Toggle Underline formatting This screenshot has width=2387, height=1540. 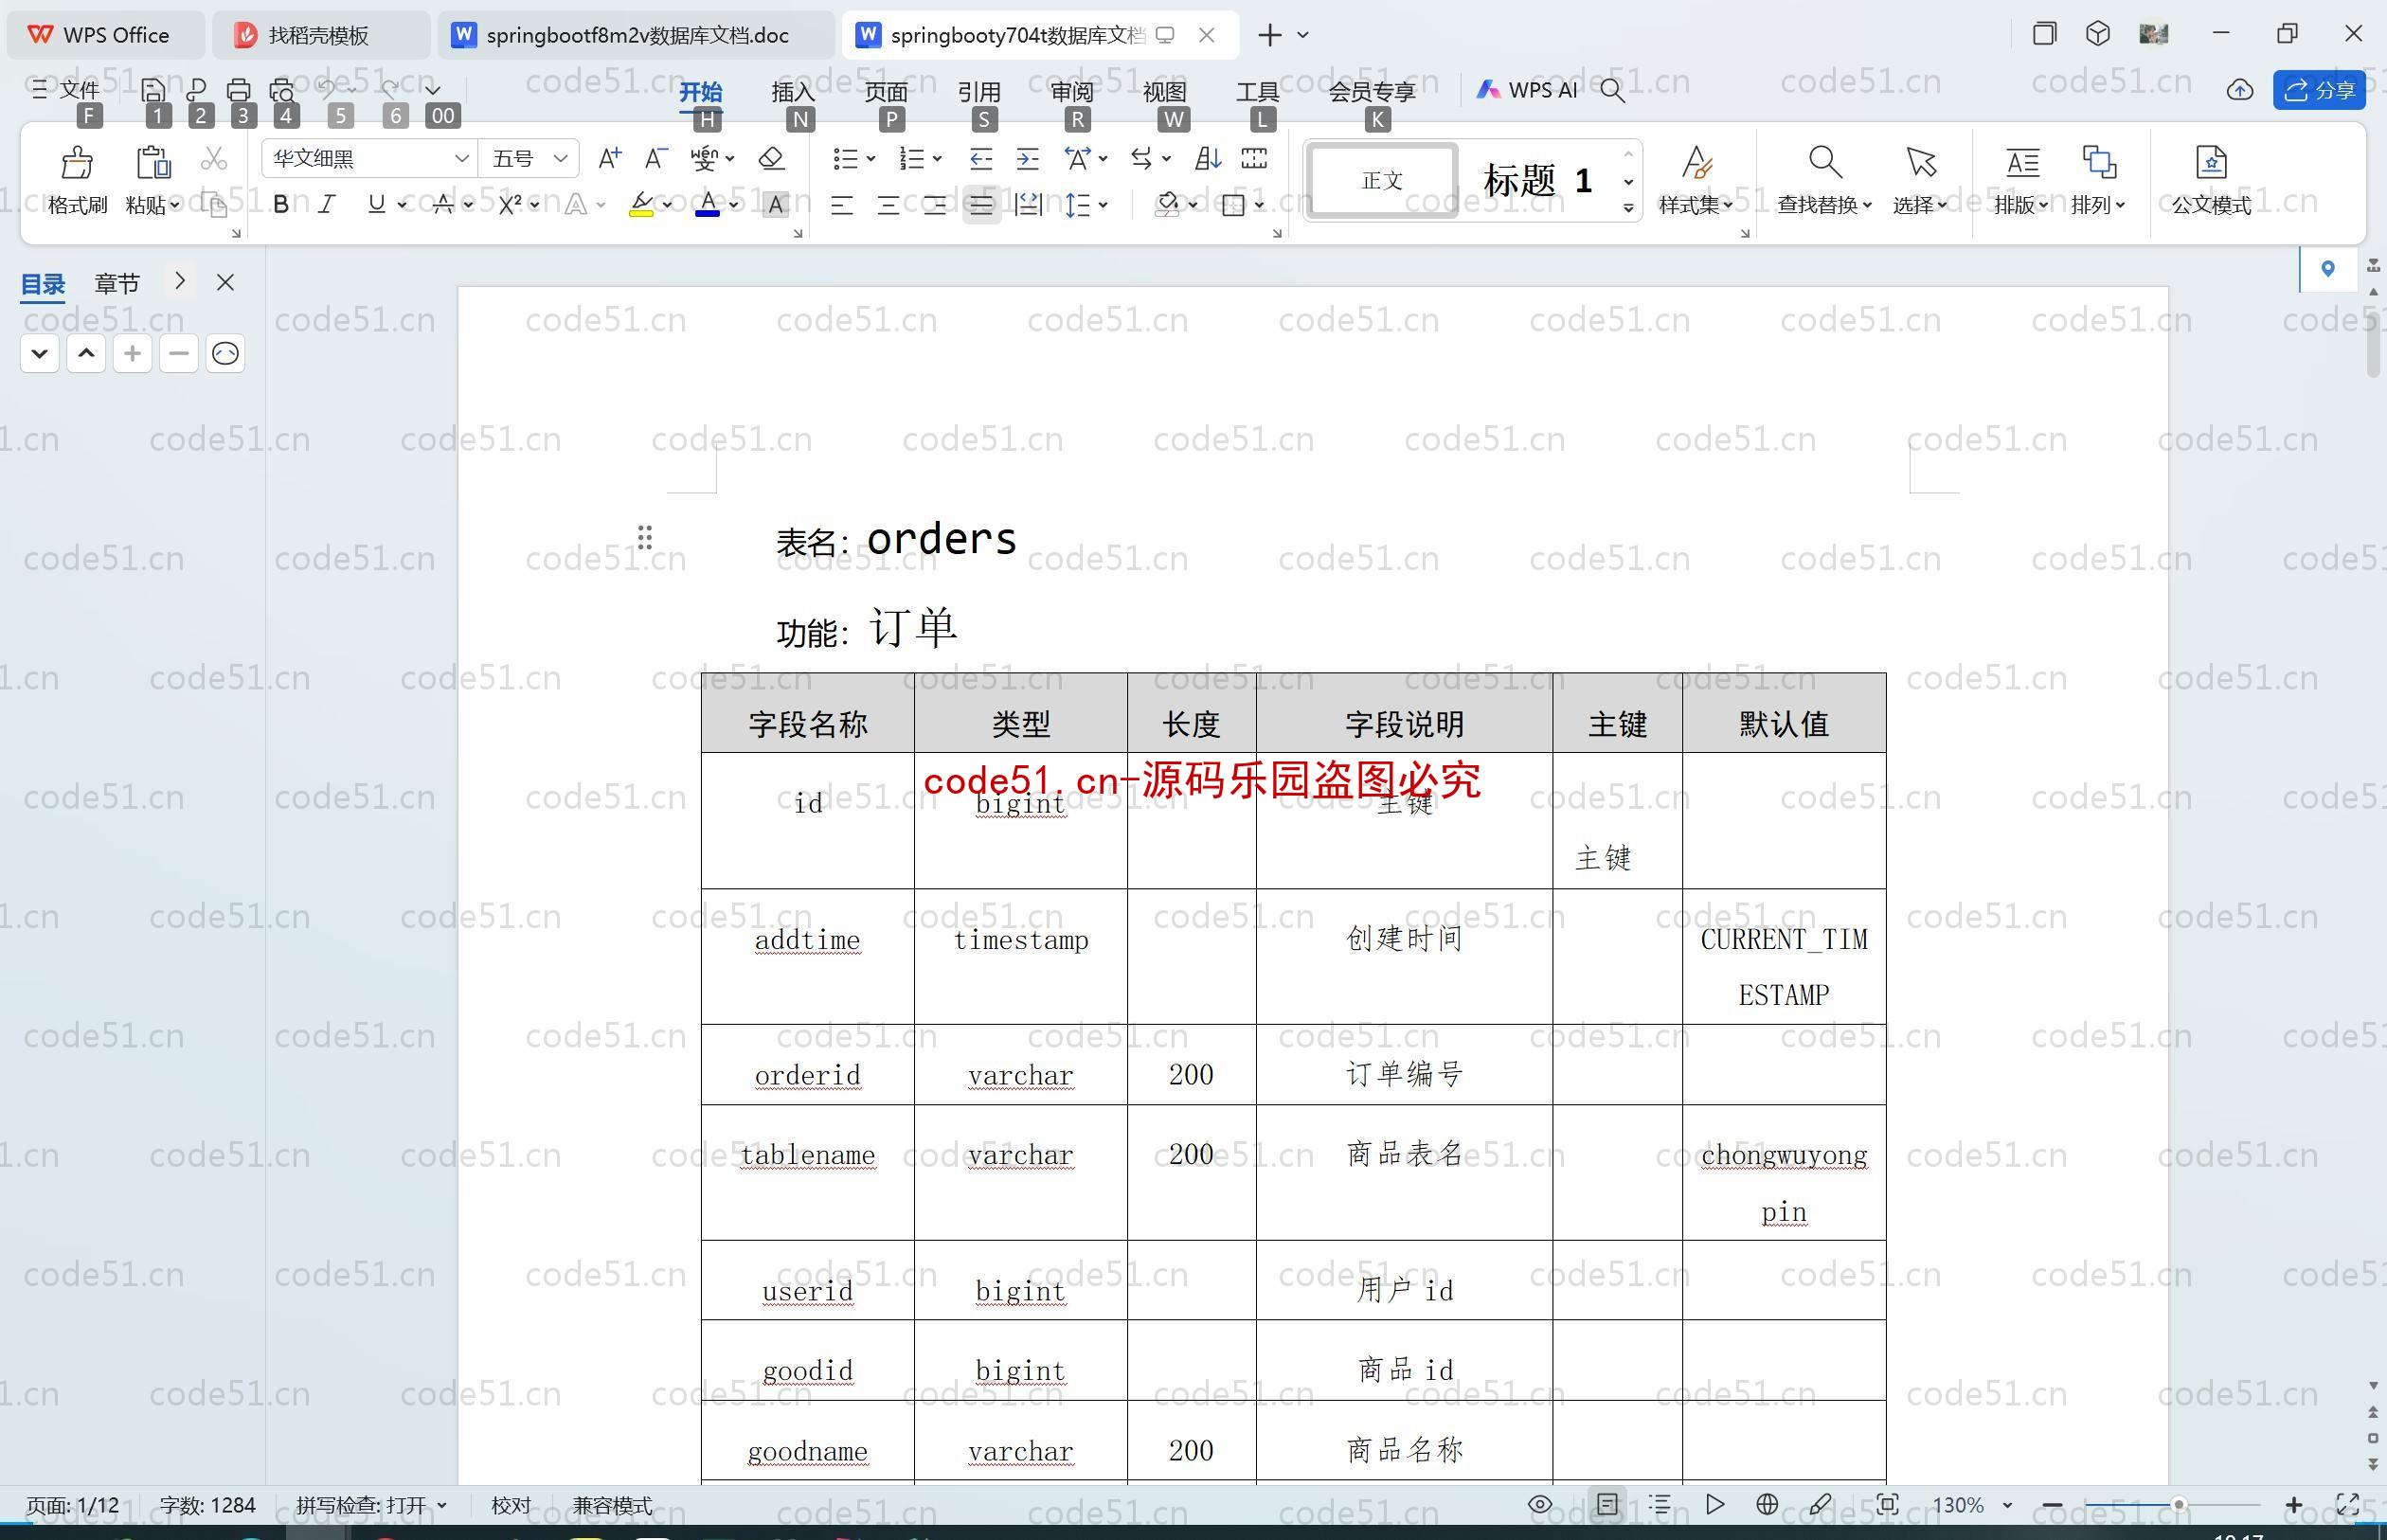click(x=376, y=205)
